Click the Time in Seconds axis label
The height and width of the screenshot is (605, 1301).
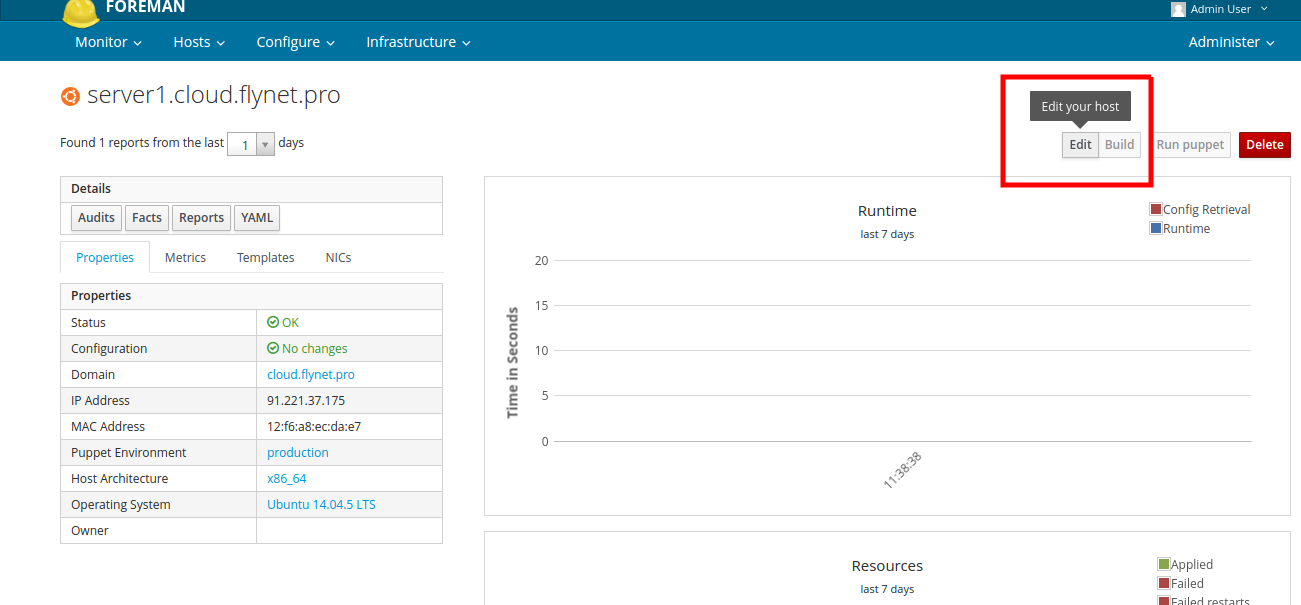(513, 362)
